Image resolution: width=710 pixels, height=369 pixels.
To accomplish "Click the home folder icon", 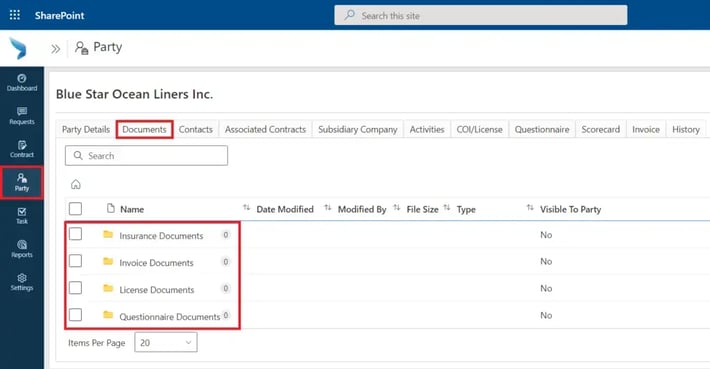I will [x=76, y=184].
